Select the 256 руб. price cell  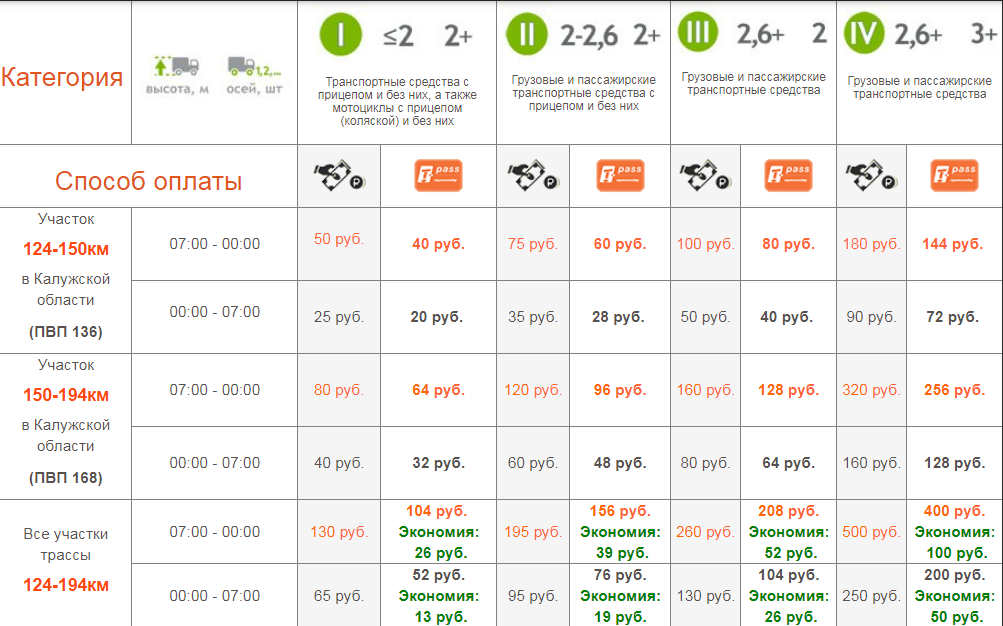(x=954, y=389)
